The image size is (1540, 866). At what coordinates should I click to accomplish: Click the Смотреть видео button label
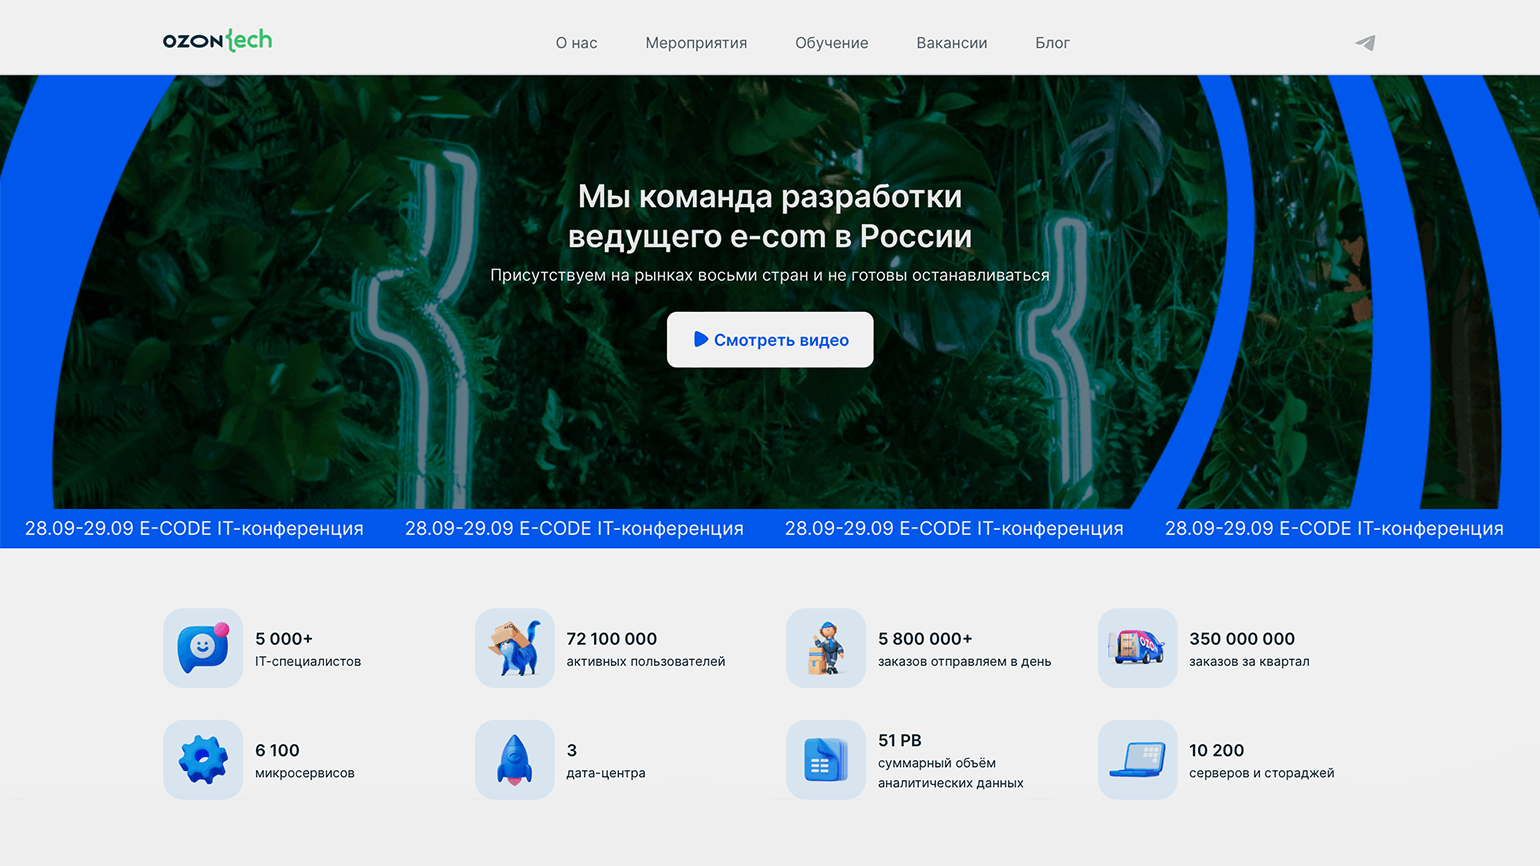tap(781, 340)
